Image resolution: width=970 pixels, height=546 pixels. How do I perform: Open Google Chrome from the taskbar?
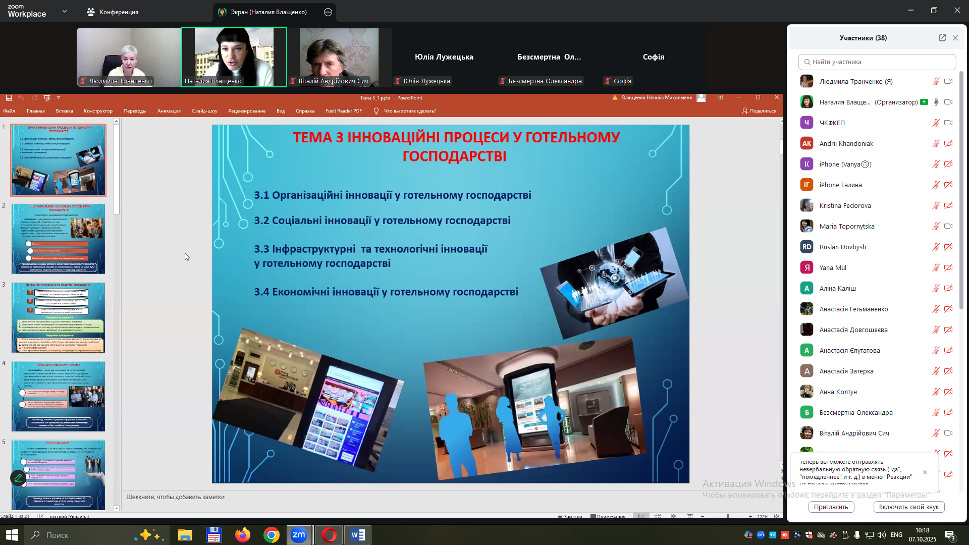coord(271,535)
